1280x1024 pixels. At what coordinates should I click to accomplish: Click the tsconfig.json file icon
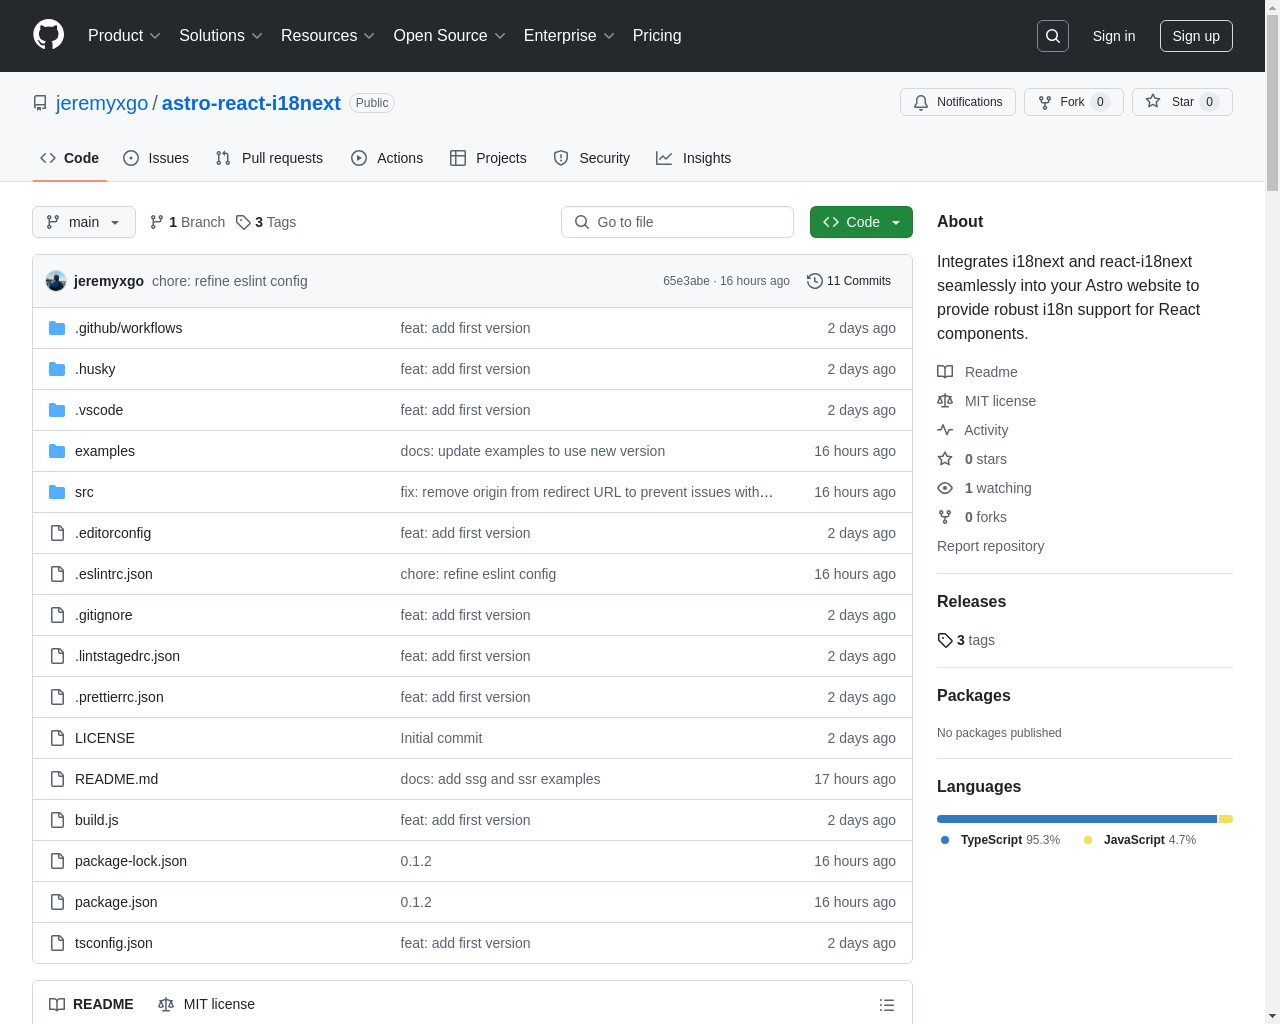click(57, 943)
